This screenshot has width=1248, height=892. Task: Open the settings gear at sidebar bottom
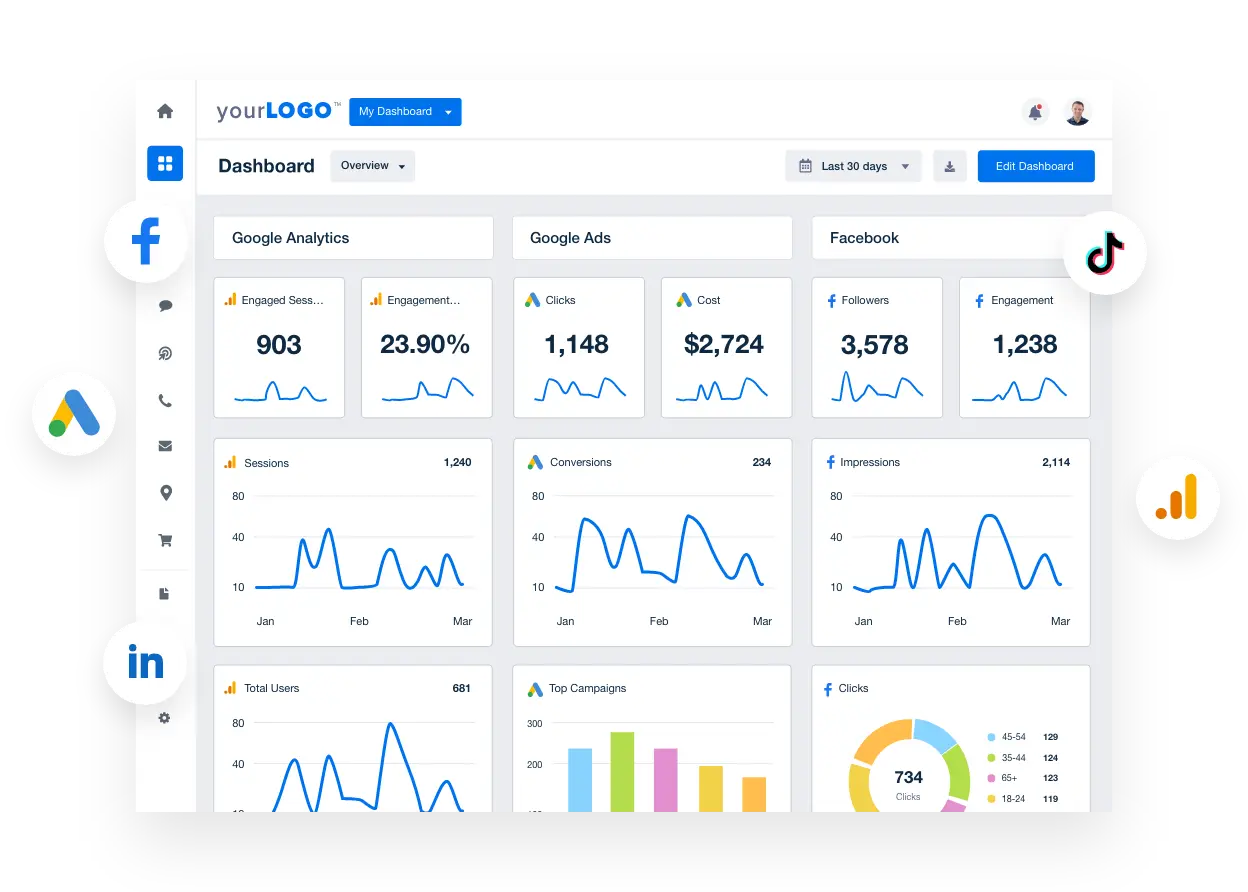164,718
